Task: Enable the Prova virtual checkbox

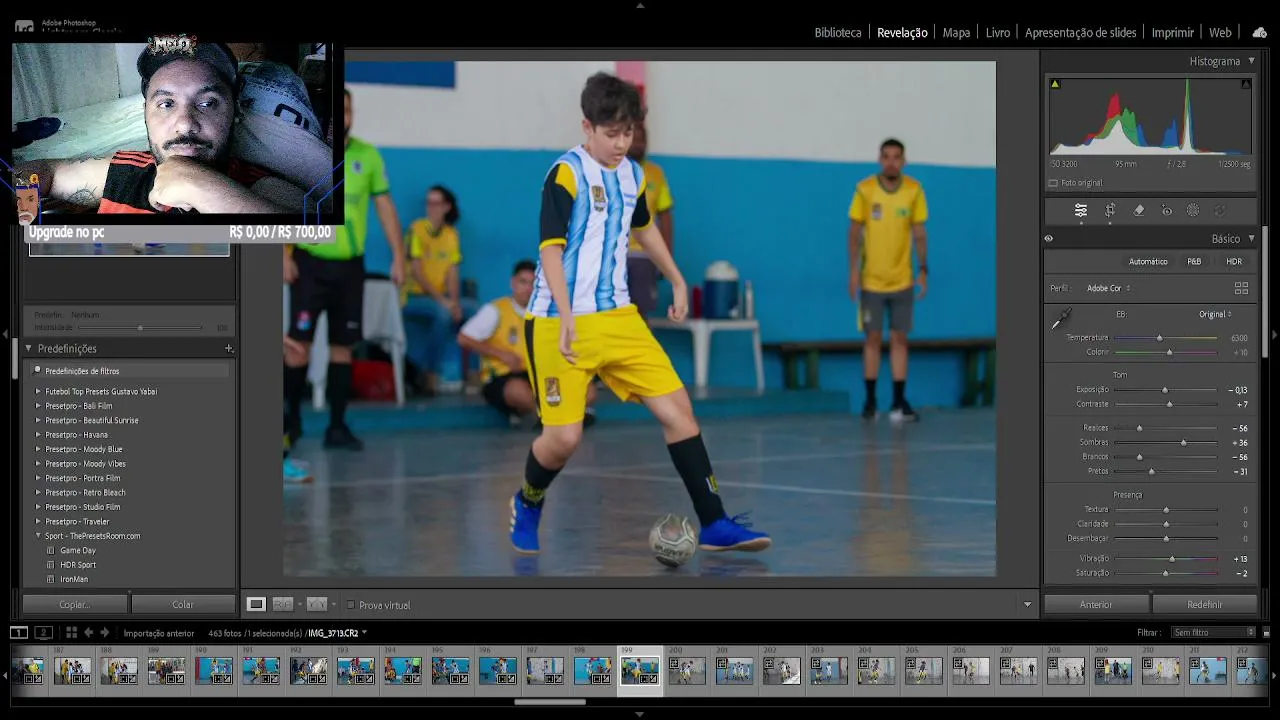Action: click(x=350, y=605)
